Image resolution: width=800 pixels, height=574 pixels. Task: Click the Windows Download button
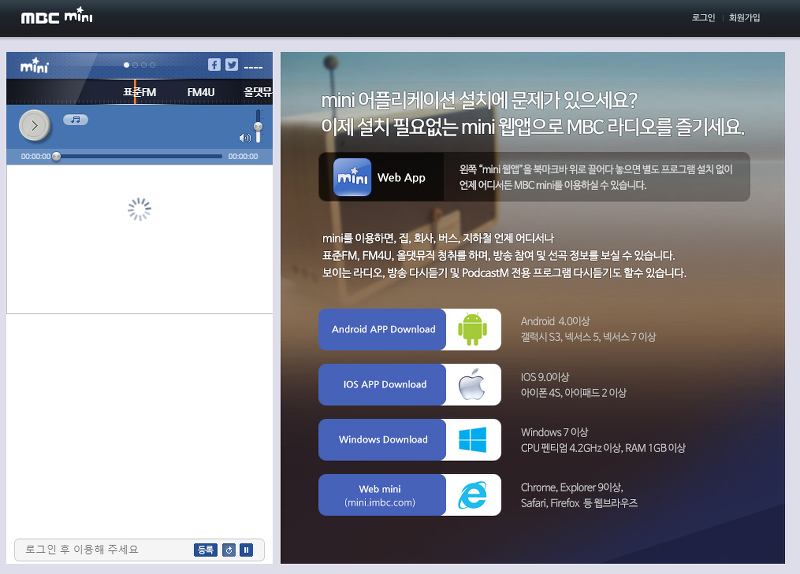pos(382,439)
